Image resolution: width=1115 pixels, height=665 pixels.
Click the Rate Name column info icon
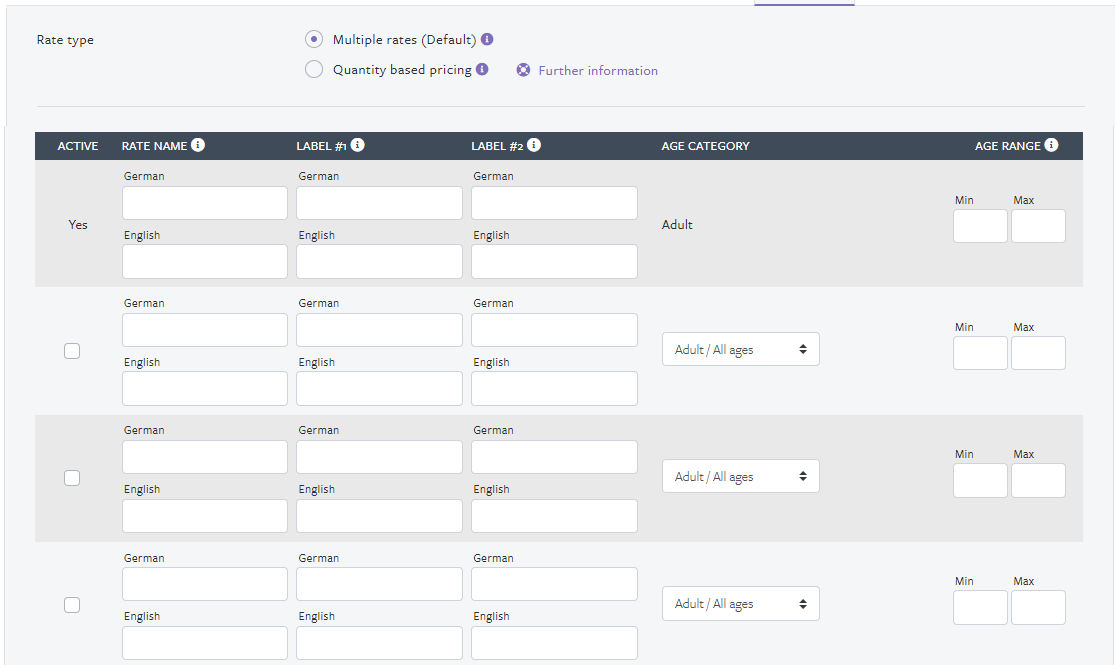click(198, 145)
